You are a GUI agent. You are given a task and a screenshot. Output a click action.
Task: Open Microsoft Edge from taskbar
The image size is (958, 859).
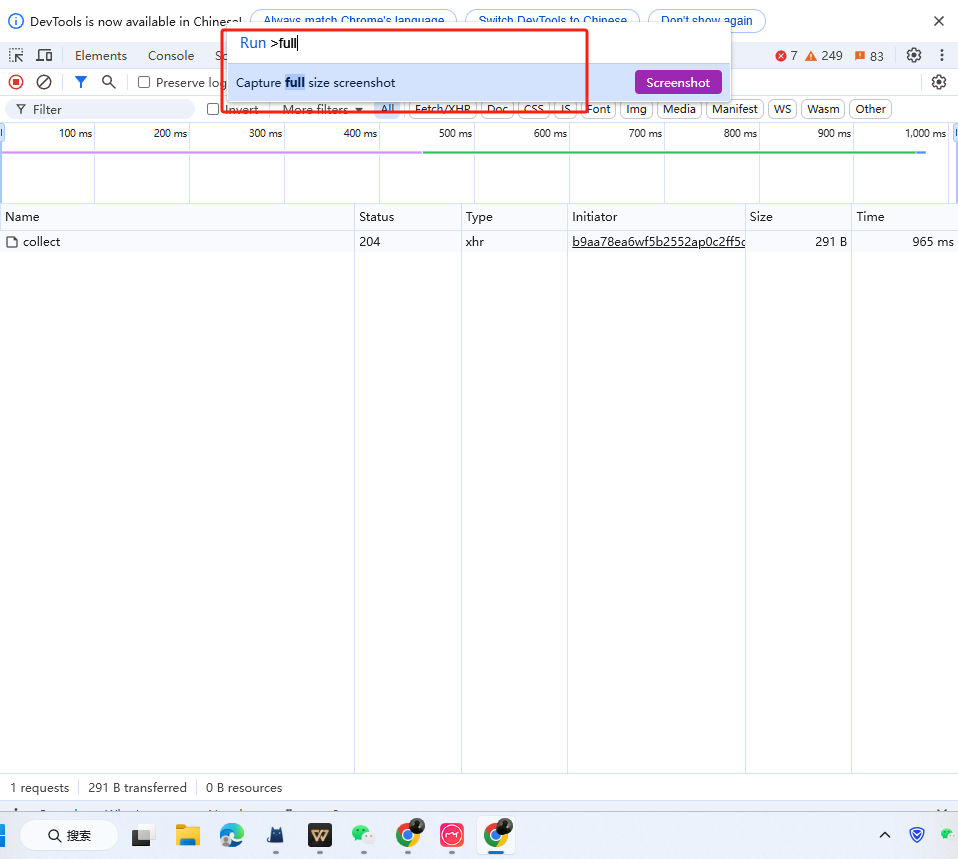232,835
